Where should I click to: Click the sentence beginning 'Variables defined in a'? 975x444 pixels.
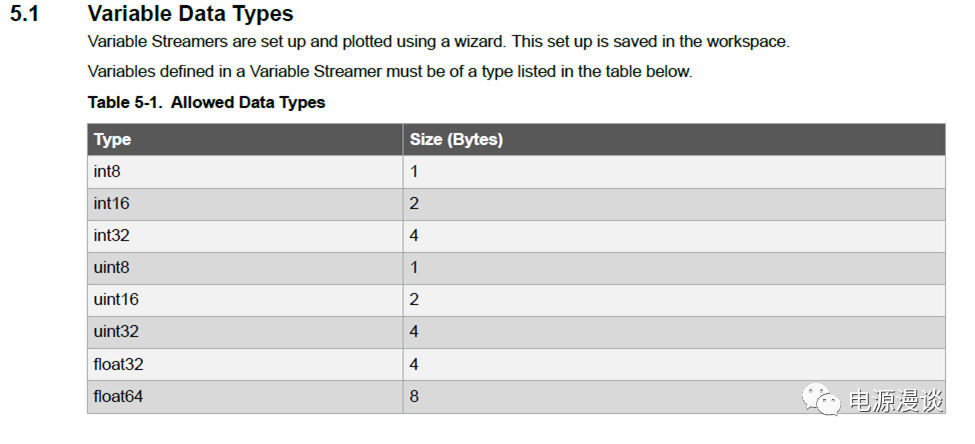(389, 71)
